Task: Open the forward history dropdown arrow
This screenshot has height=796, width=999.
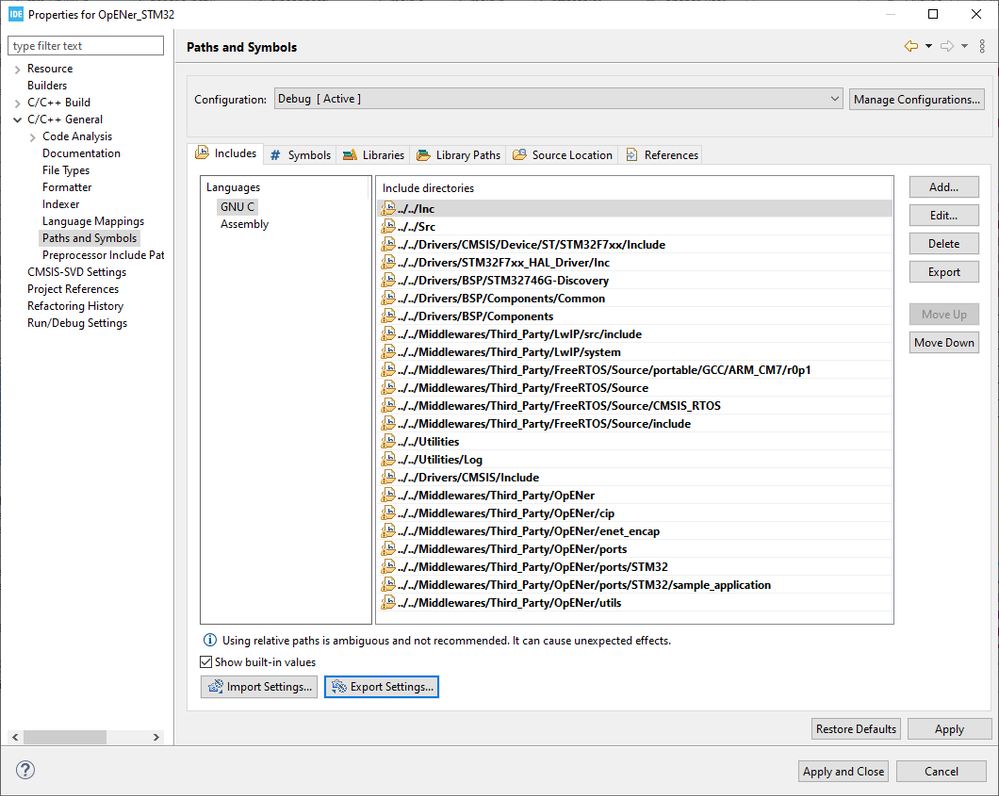Action: 965,46
